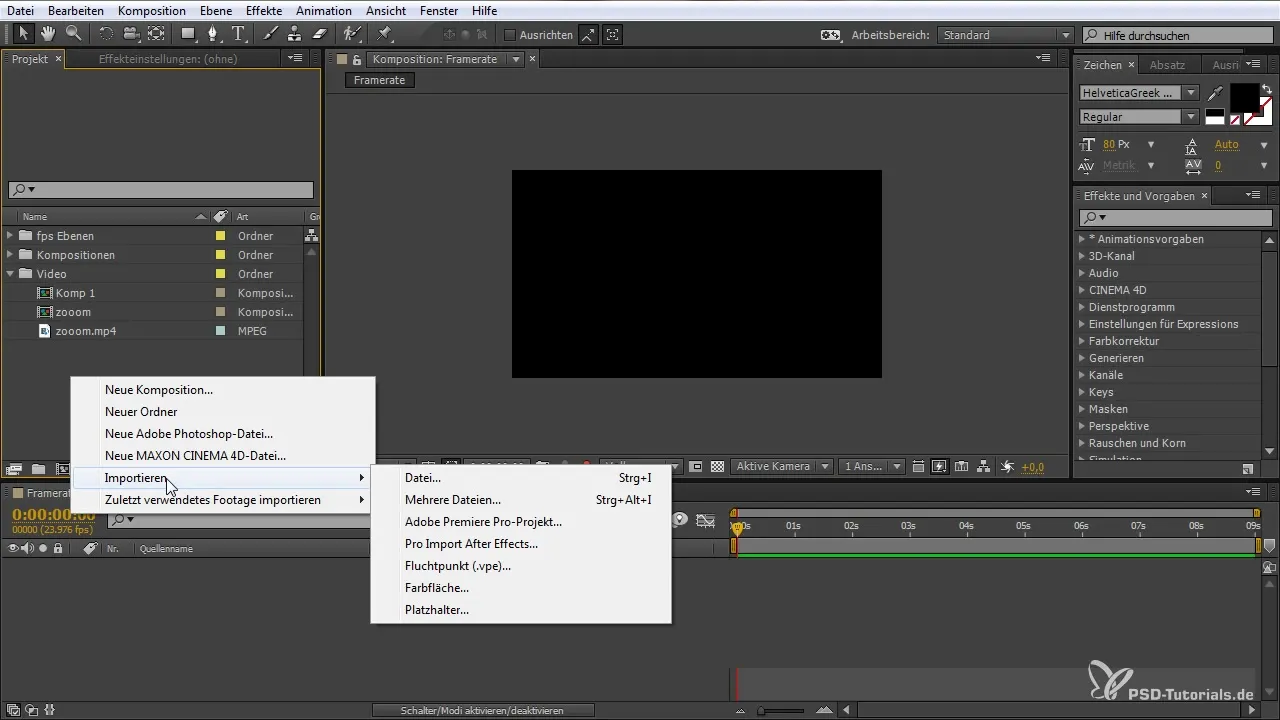Viewport: 1280px width, 720px height.
Task: Open the Datei menu
Action: [x=20, y=10]
